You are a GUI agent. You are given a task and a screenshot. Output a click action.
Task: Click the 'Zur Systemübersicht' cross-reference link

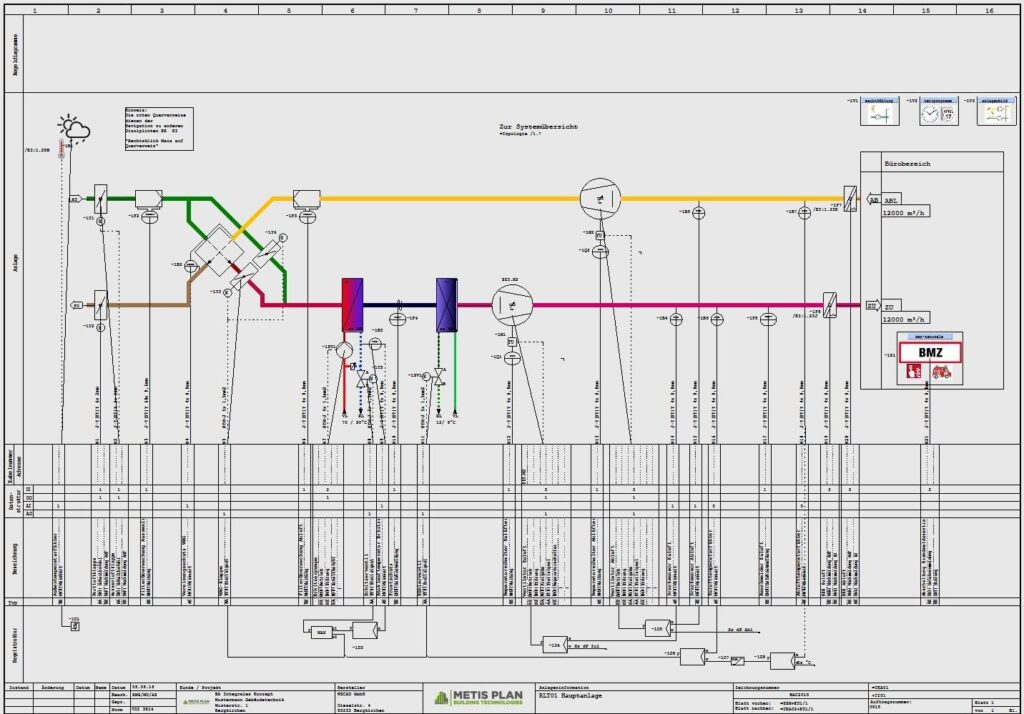(536, 128)
